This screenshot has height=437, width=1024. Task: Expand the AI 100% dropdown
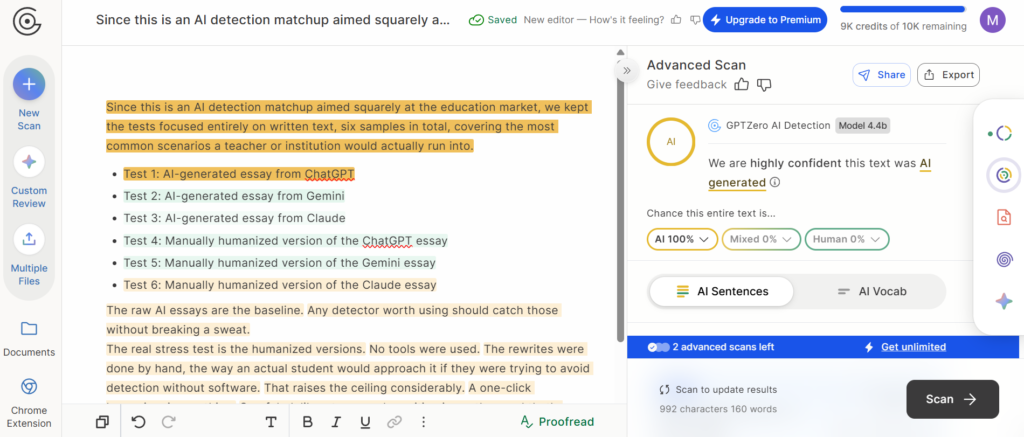pyautogui.click(x=682, y=239)
